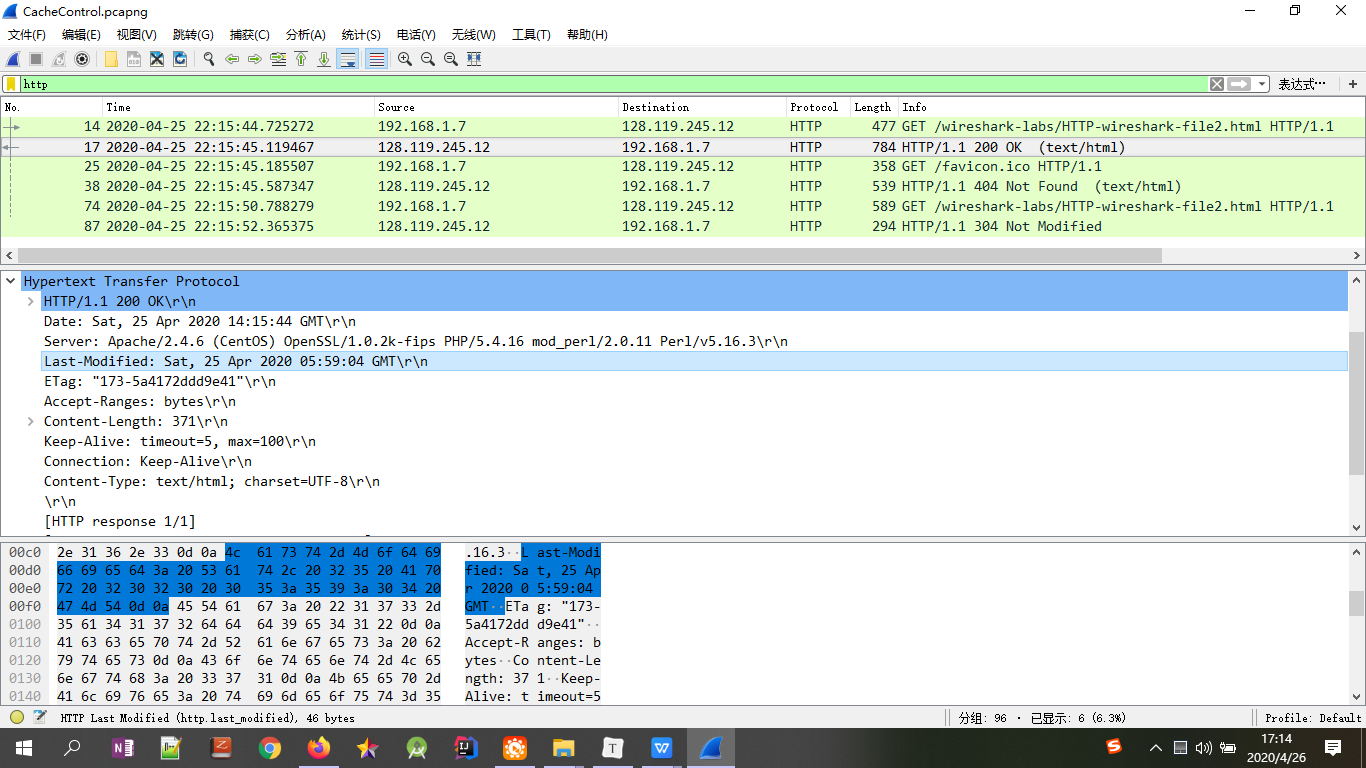Click the [HTTP response 1/1] line
The image size is (1366, 768).
click(120, 521)
